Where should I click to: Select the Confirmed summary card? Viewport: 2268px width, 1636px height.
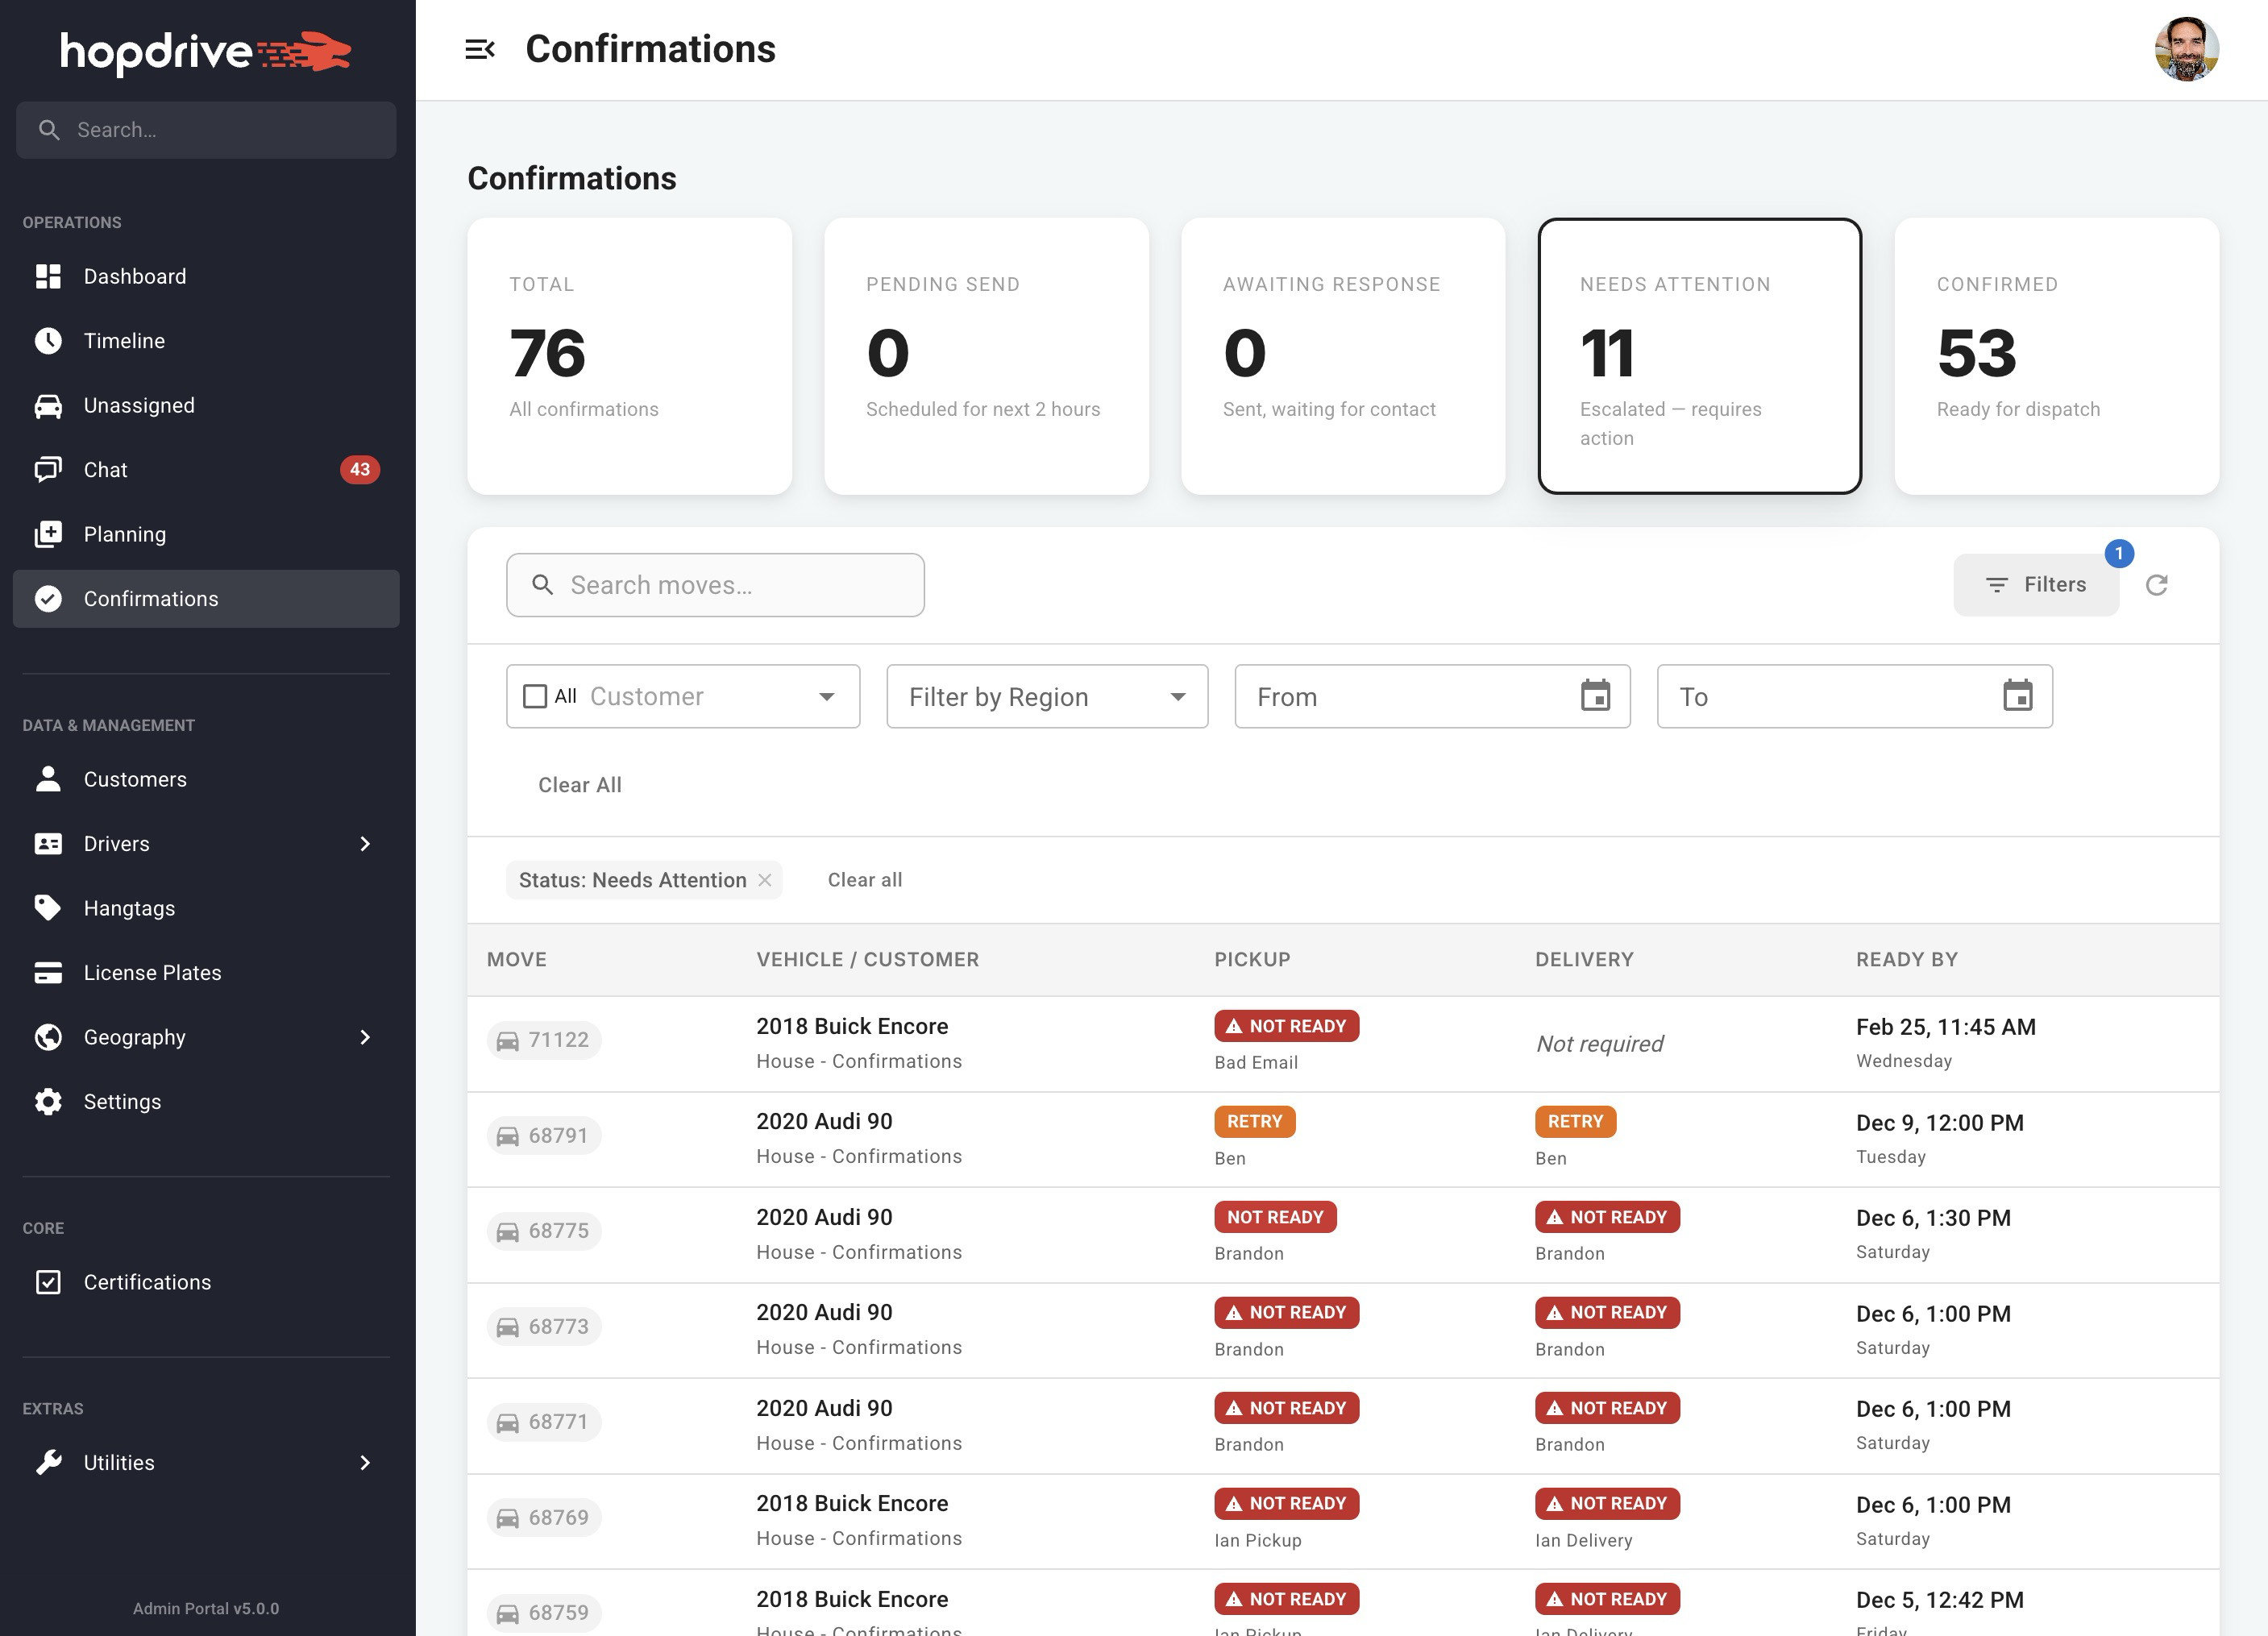click(2056, 356)
